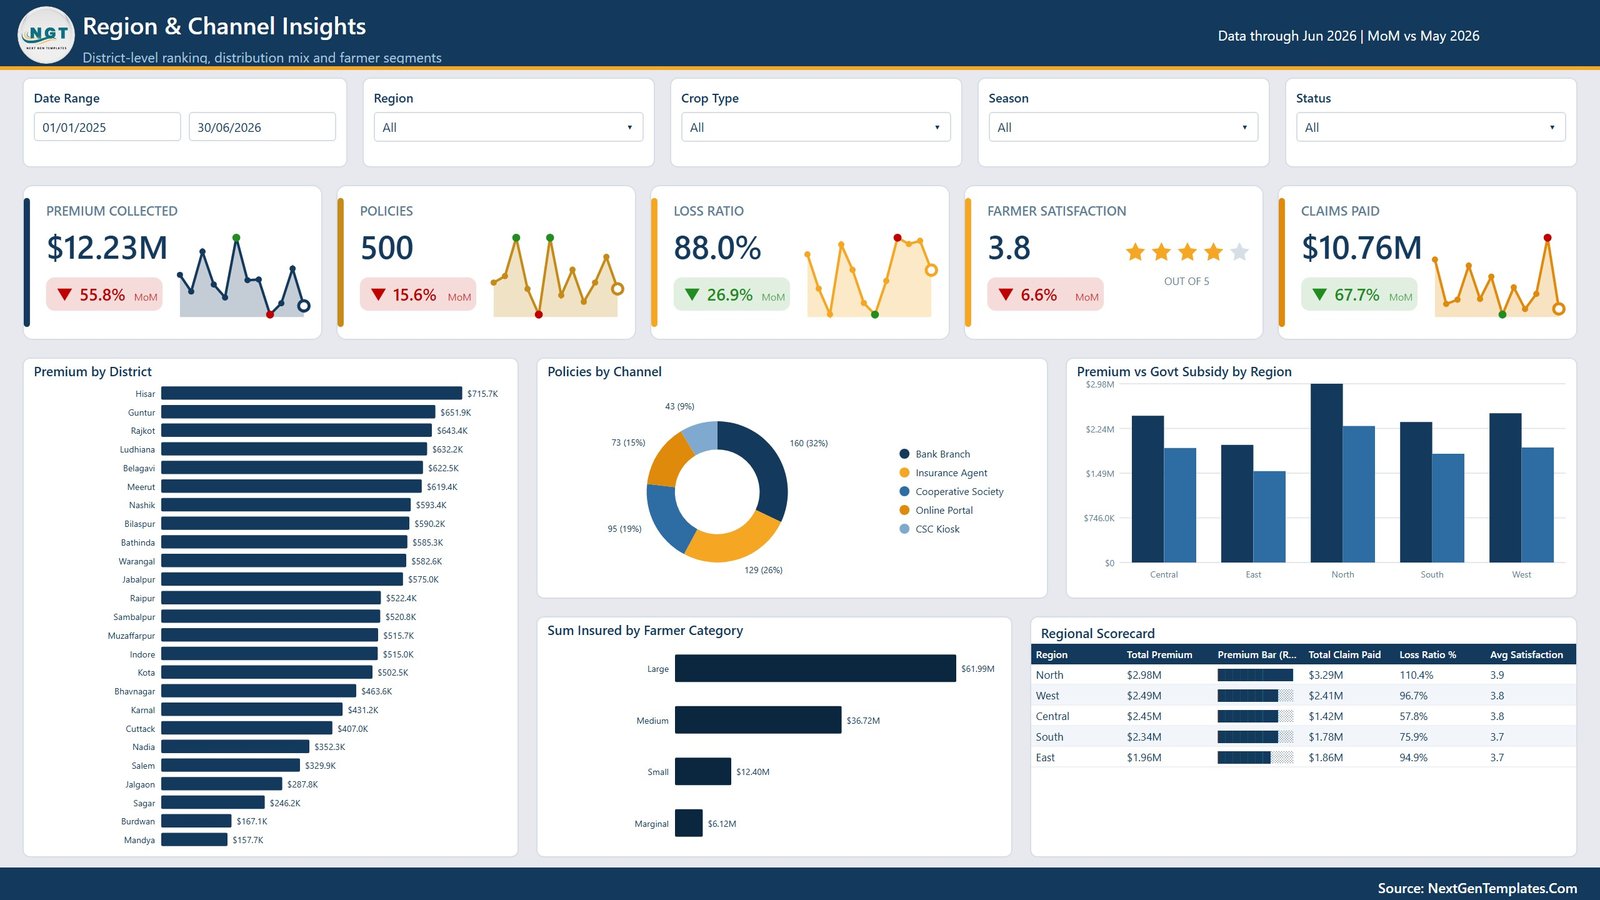
Task: Click the Ludhiana district bar
Action: pyautogui.click(x=294, y=450)
